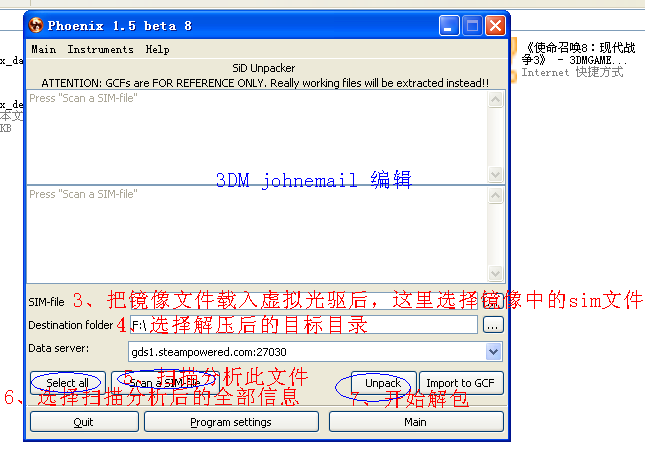
Task: Click lower list scrollbar down arrow
Action: 495,273
